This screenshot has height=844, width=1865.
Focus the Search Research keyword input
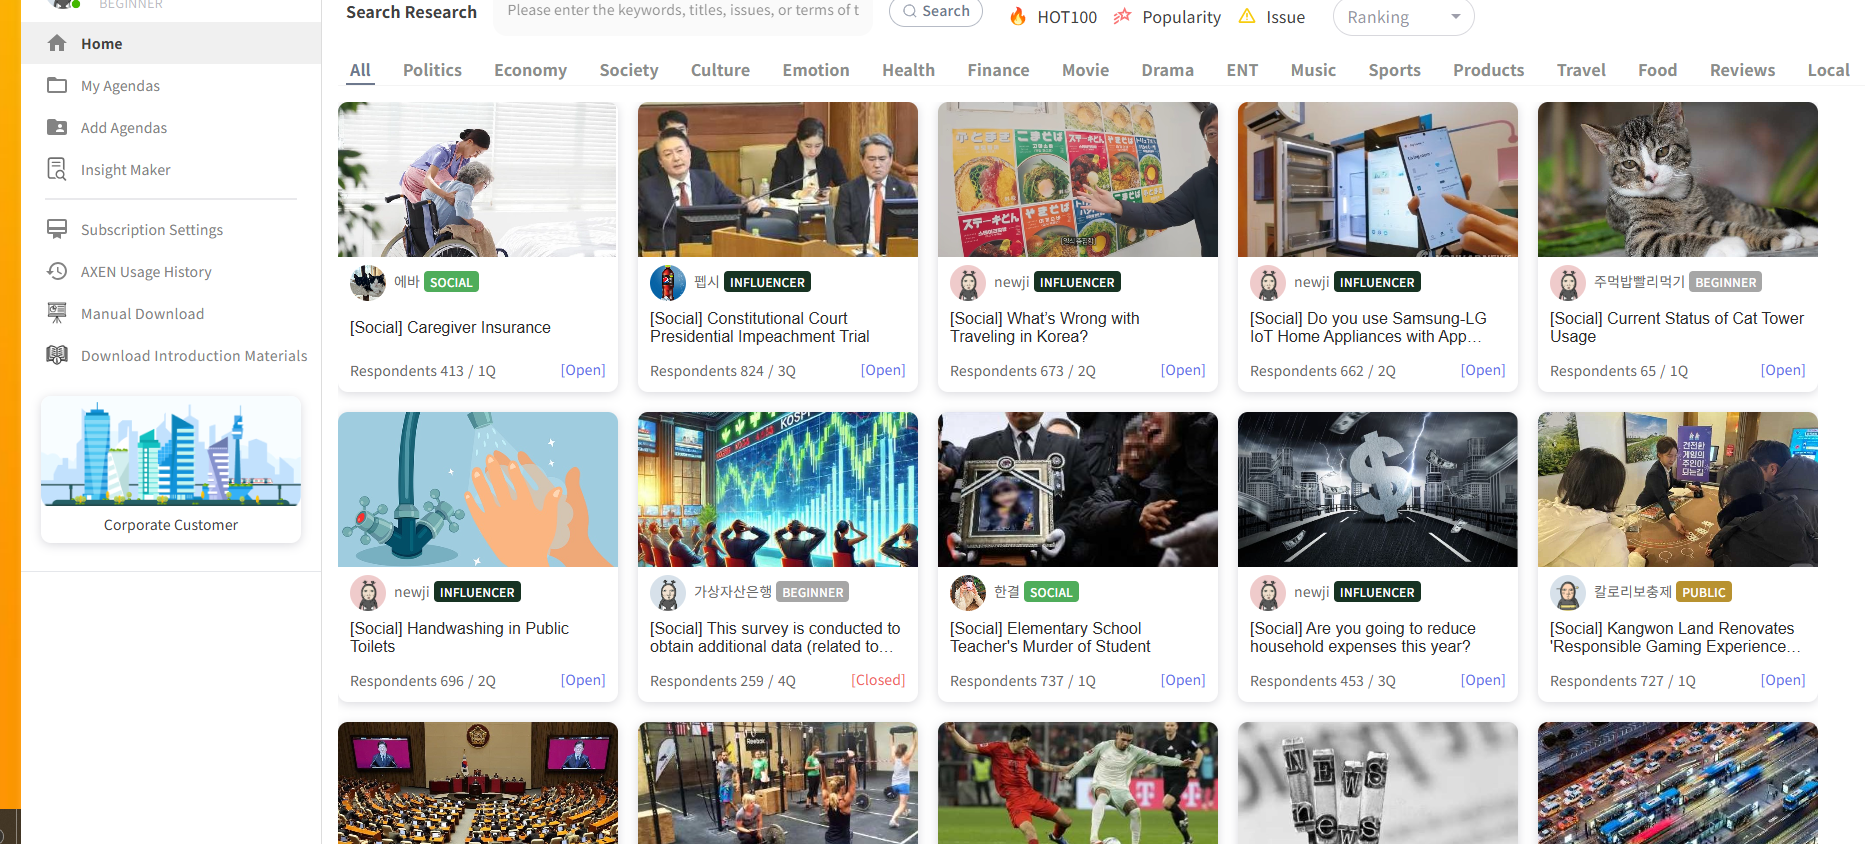click(683, 12)
